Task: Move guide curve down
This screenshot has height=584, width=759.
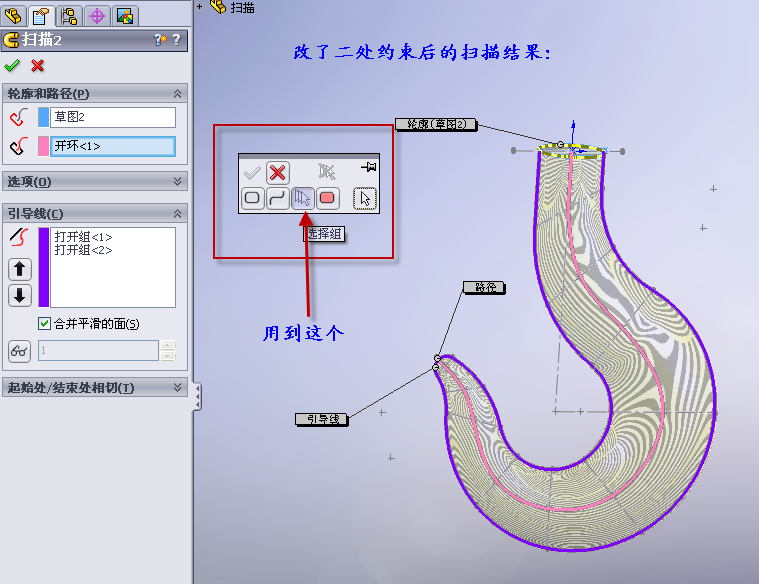Action: 20,295
